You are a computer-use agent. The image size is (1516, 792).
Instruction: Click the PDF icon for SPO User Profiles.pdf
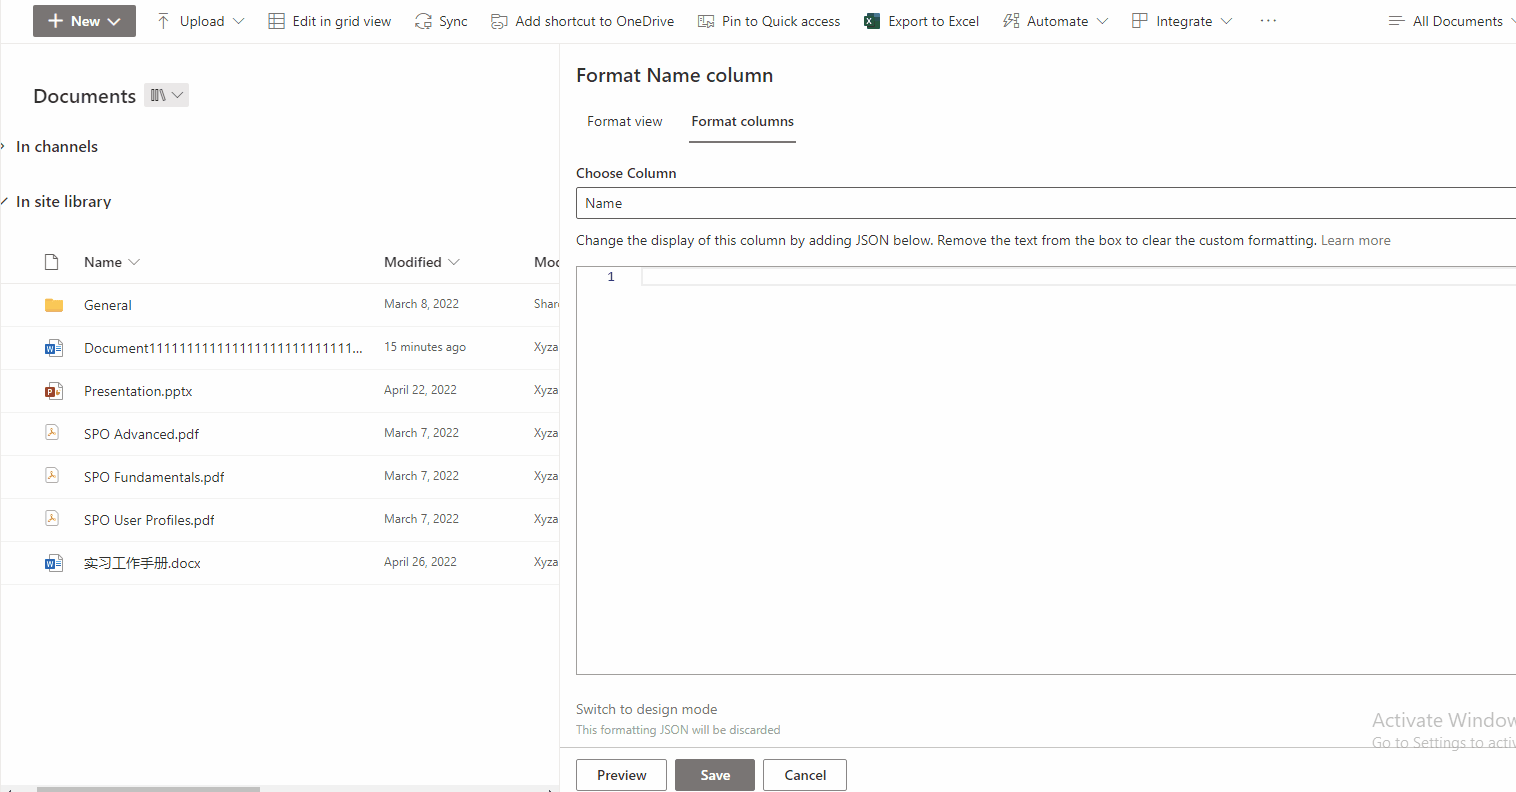[x=52, y=518]
